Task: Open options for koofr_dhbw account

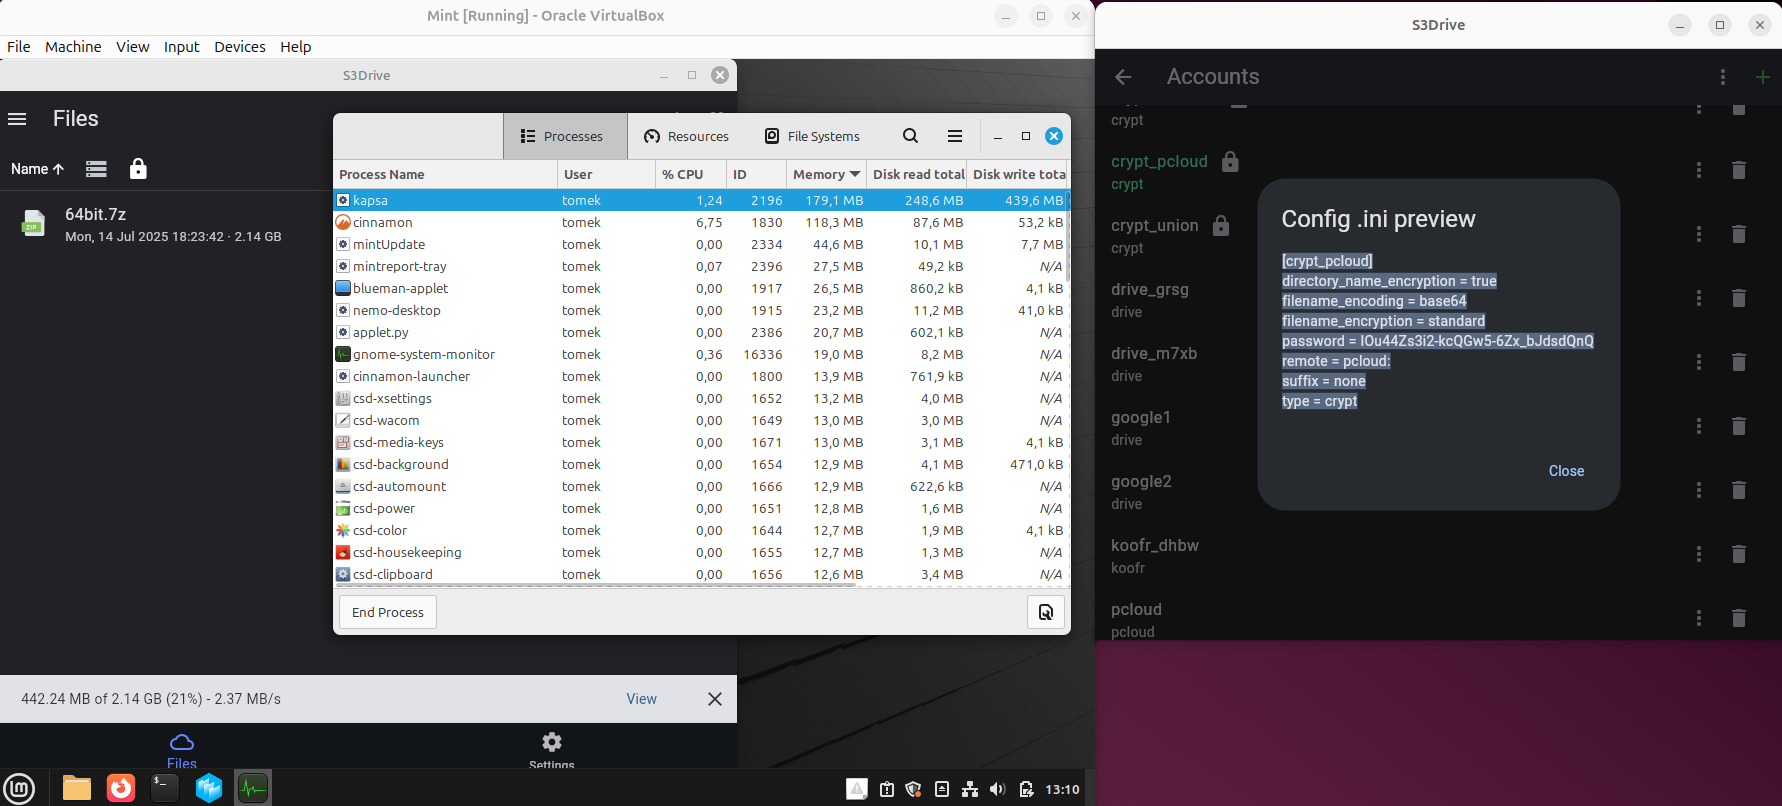Action: pyautogui.click(x=1698, y=554)
